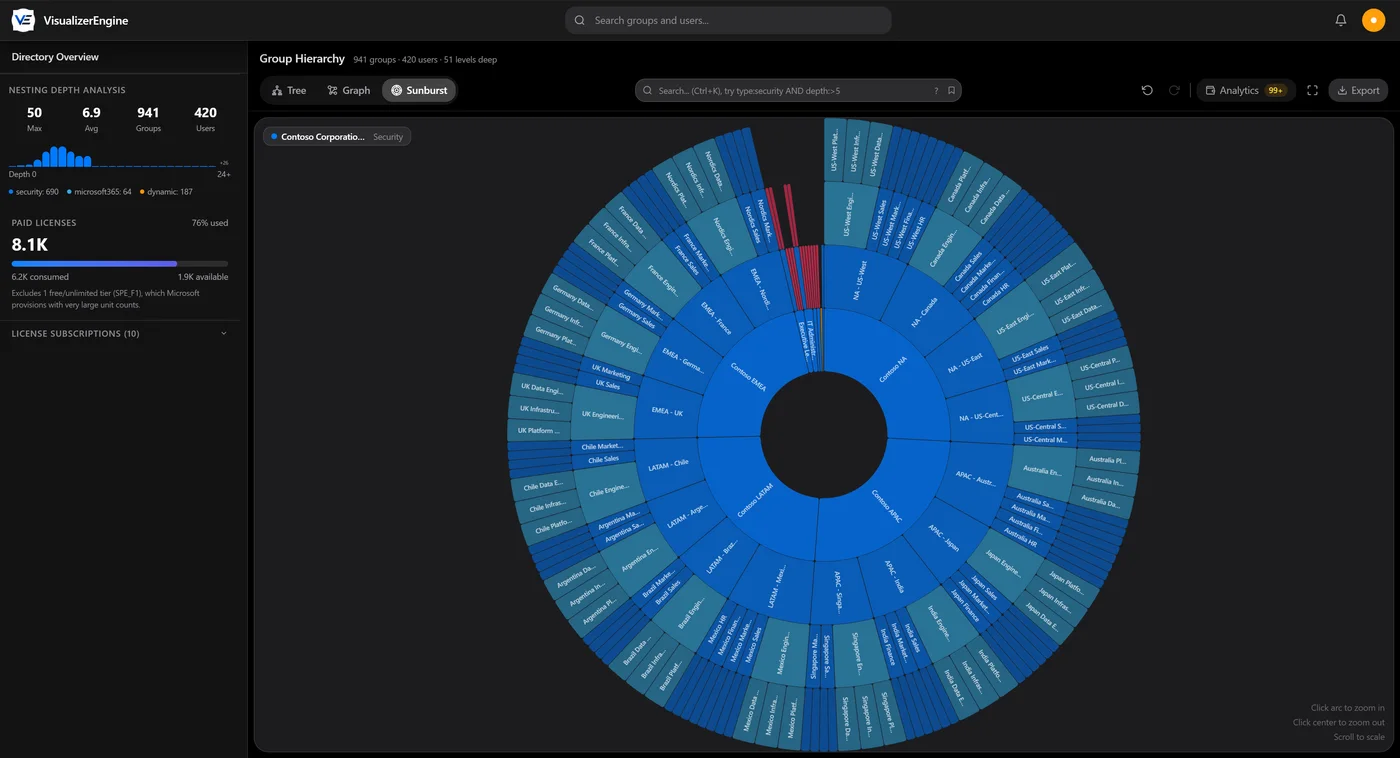This screenshot has width=1400, height=758.
Task: Zoom into the Contoso LATAM arc
Action: 756,499
